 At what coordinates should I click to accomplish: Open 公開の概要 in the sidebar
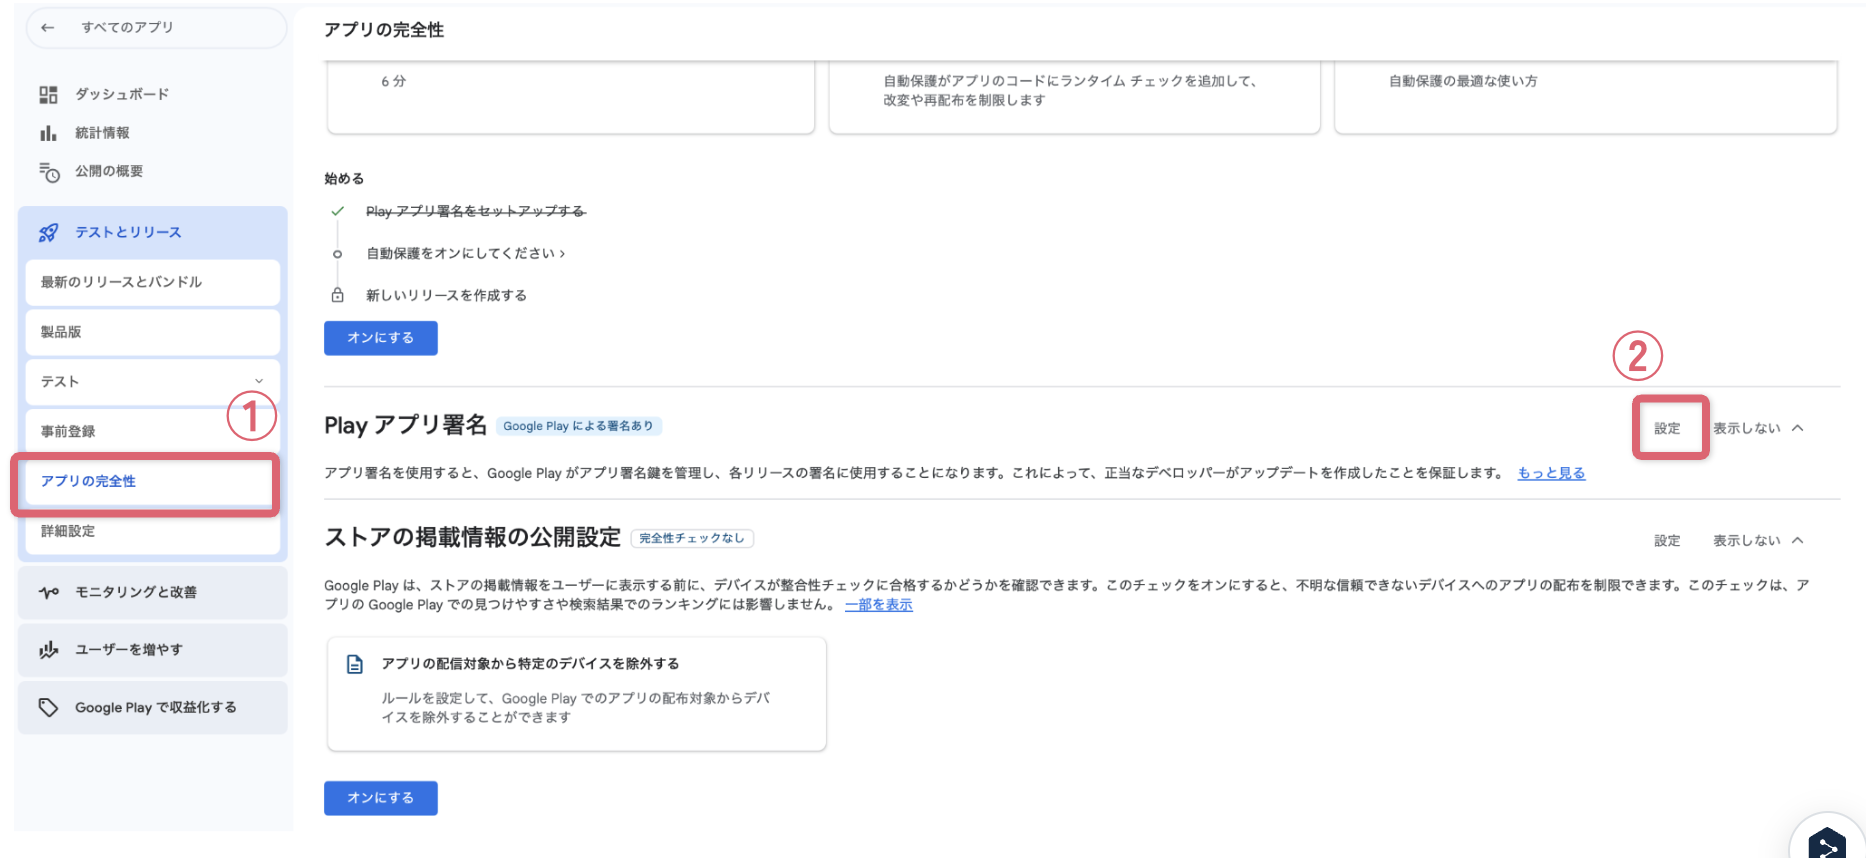point(109,171)
